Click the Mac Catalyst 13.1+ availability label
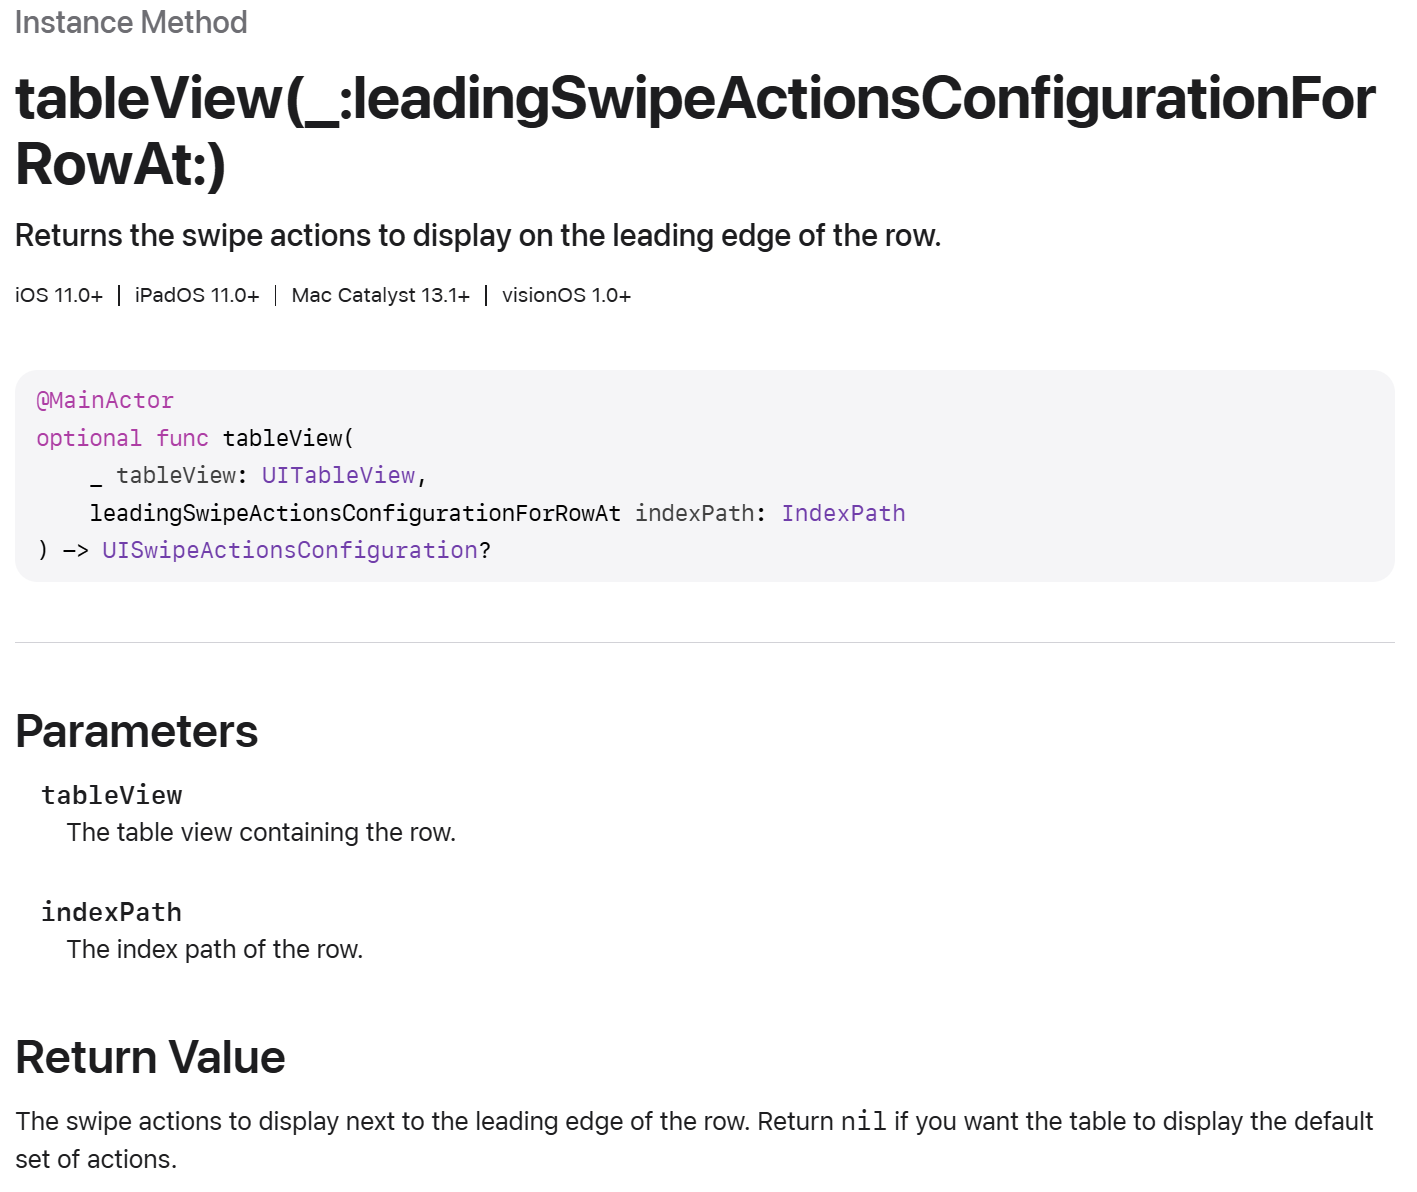The height and width of the screenshot is (1192, 1417). click(x=381, y=295)
